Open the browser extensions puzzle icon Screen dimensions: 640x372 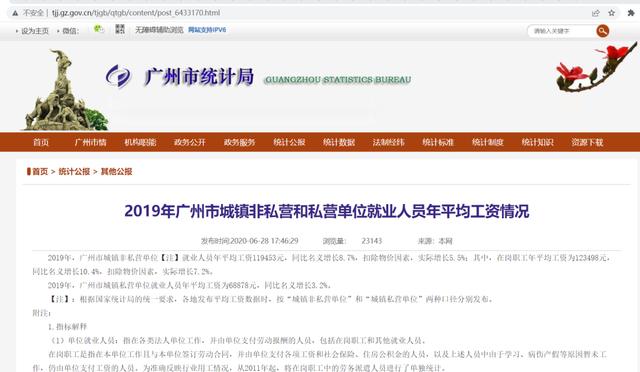tap(631, 13)
